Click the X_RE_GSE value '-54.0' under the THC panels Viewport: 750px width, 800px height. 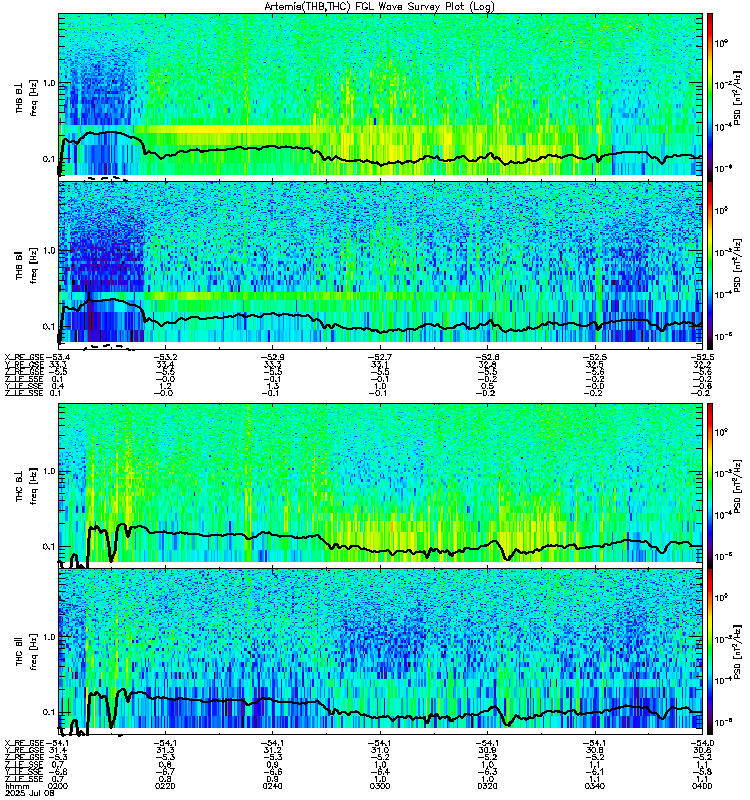(x=702, y=743)
